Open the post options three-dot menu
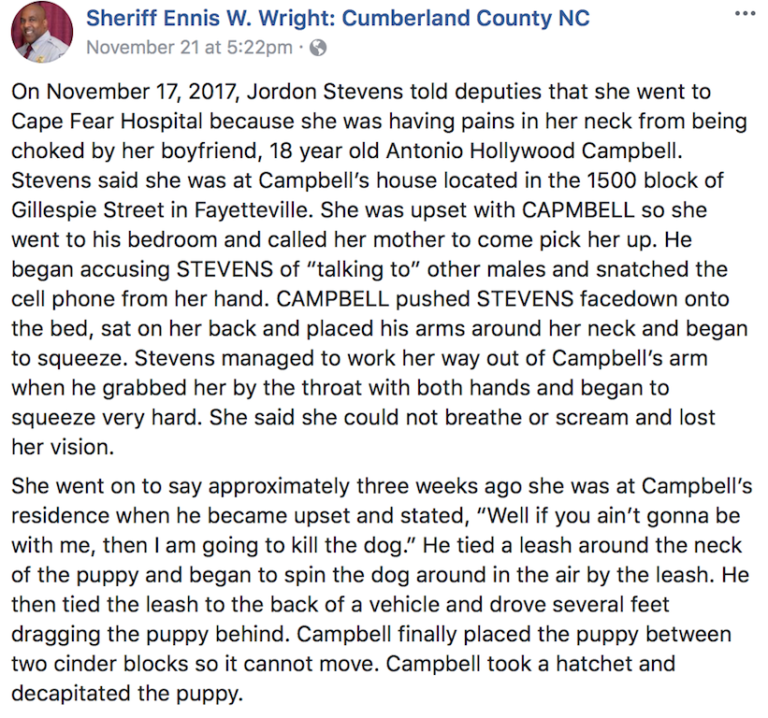The image size is (768, 718). (744, 15)
